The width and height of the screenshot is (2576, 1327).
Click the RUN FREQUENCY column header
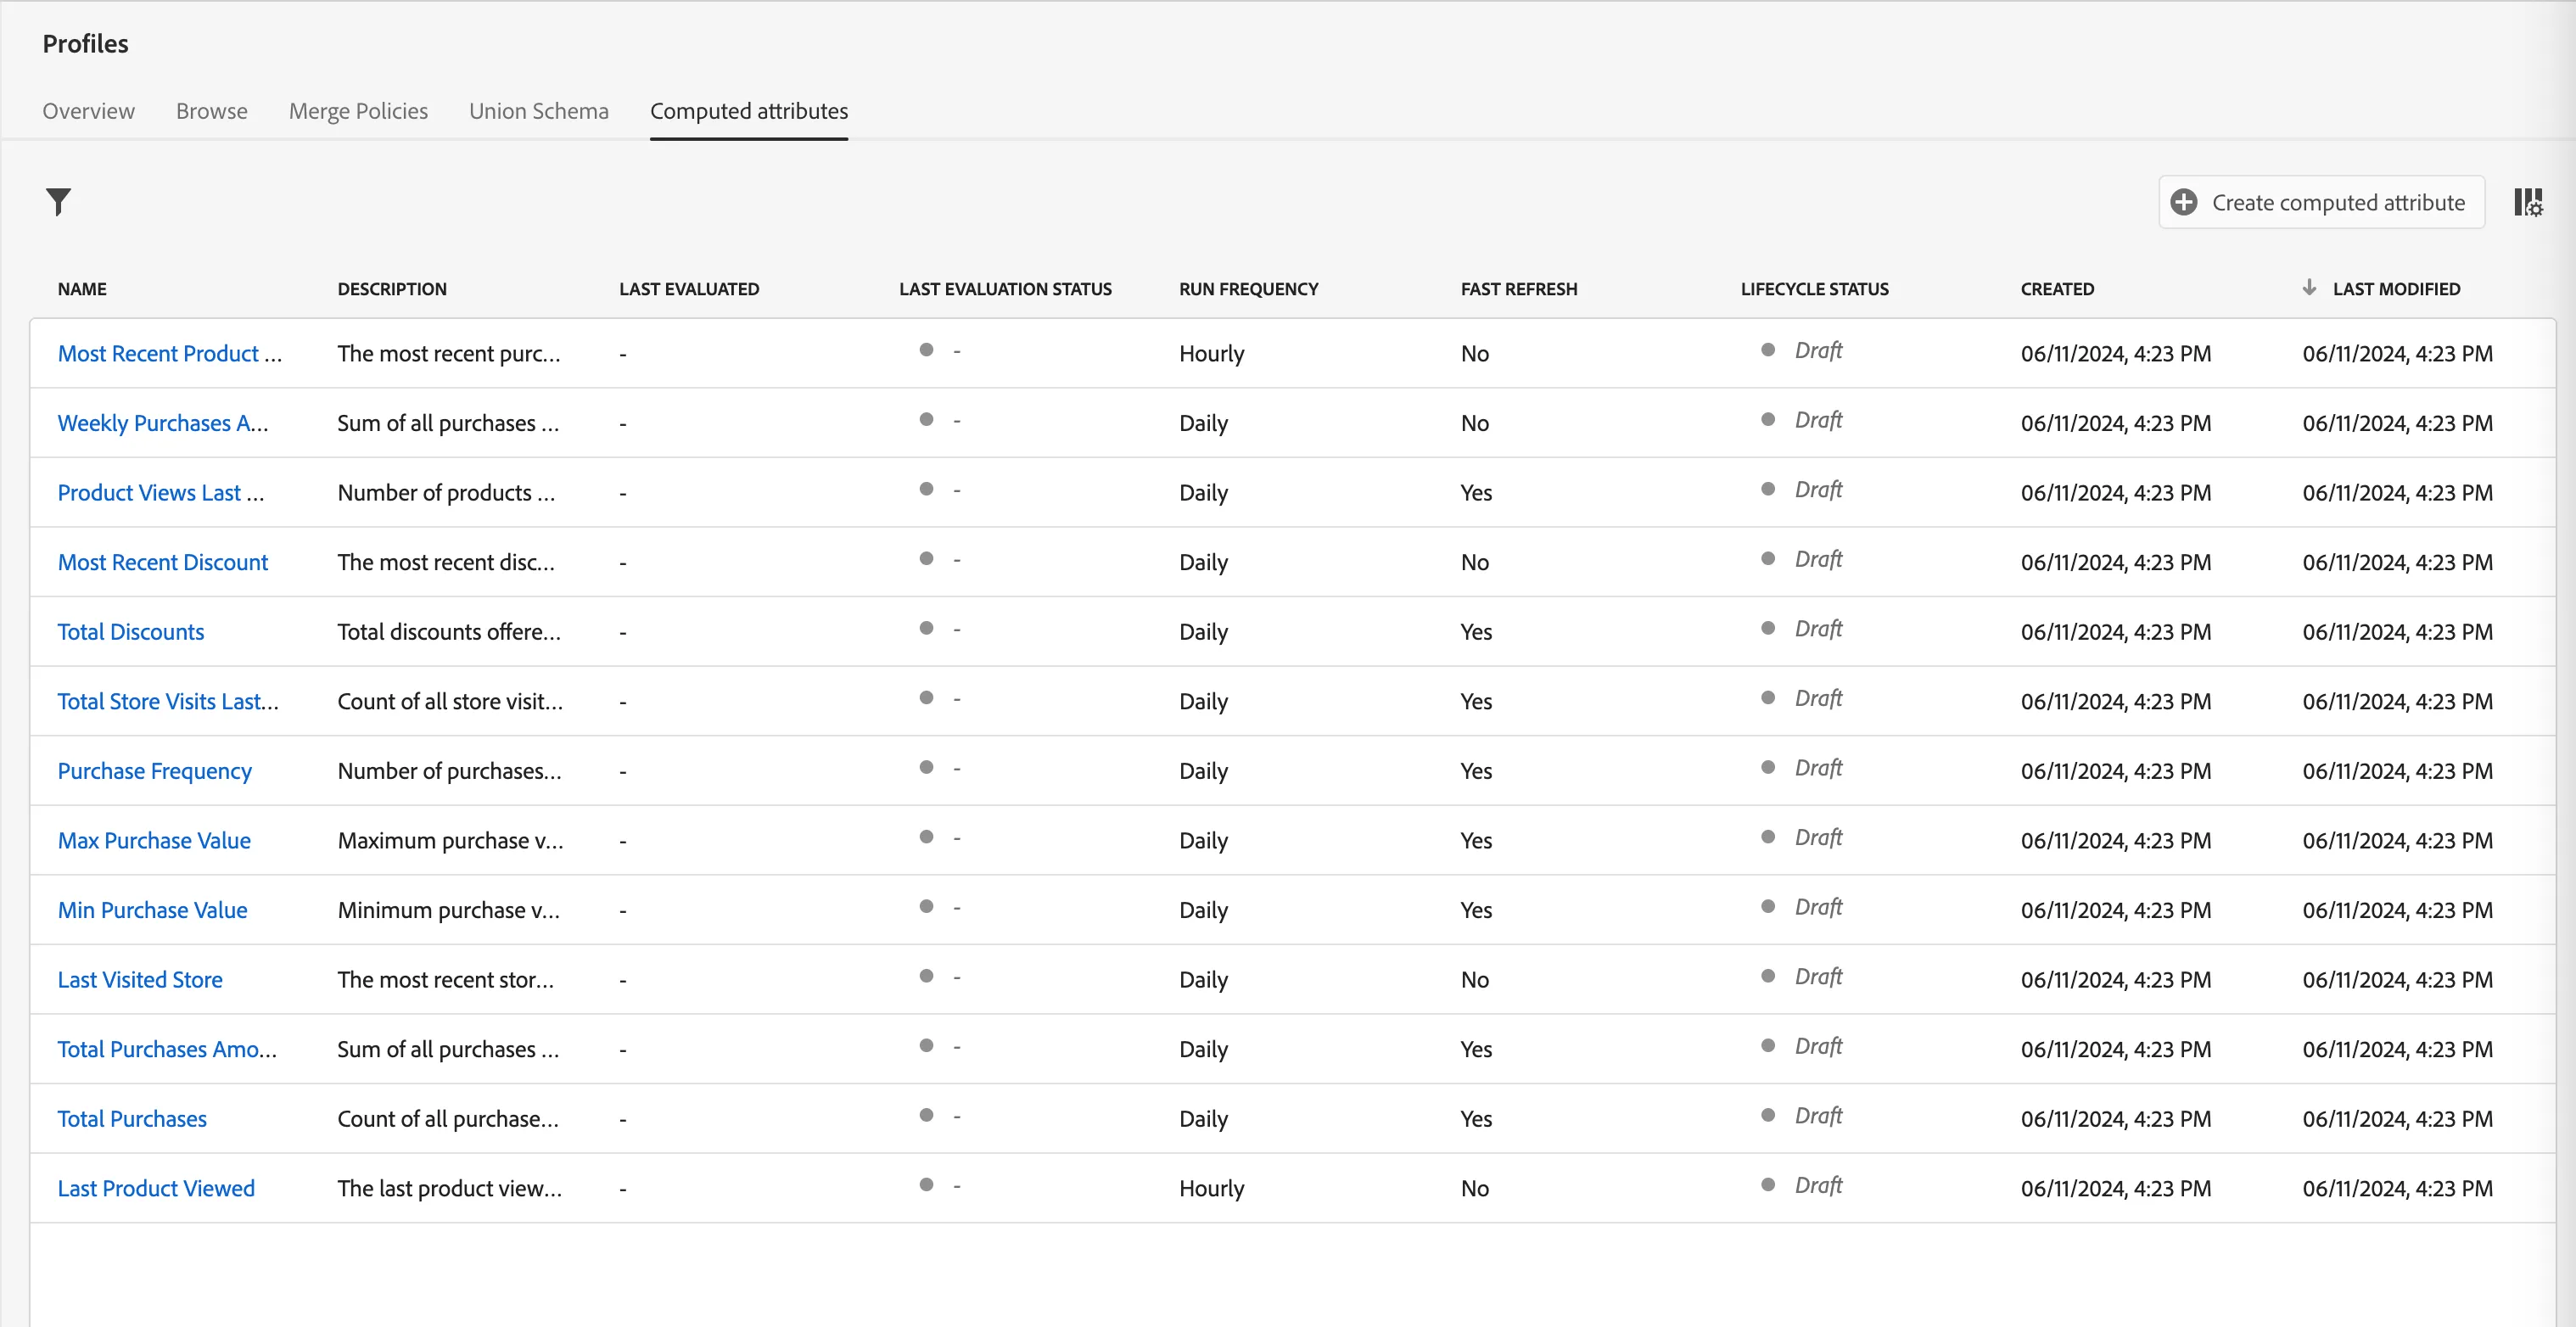[1249, 289]
